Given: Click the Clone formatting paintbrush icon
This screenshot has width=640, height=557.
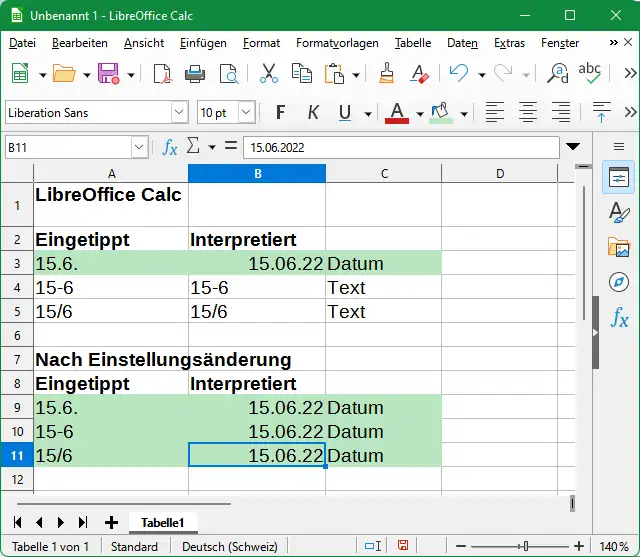Looking at the screenshot, I should (388, 74).
